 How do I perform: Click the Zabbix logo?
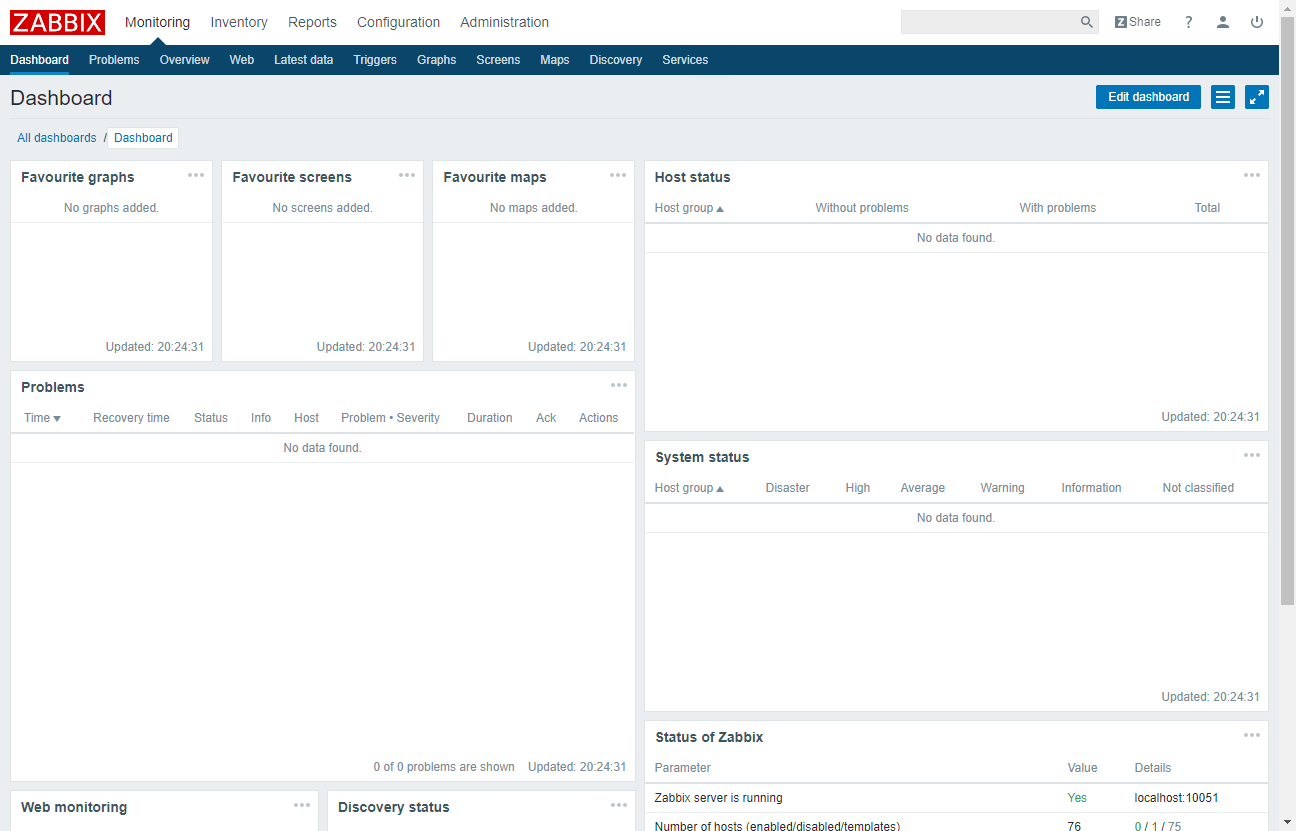58,22
